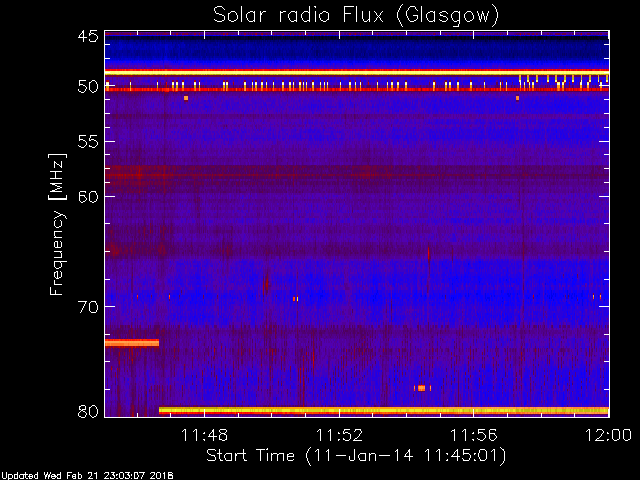Image resolution: width=640 pixels, height=480 pixels.
Task: Click the "11:48" time tick label
Action: tap(204, 435)
